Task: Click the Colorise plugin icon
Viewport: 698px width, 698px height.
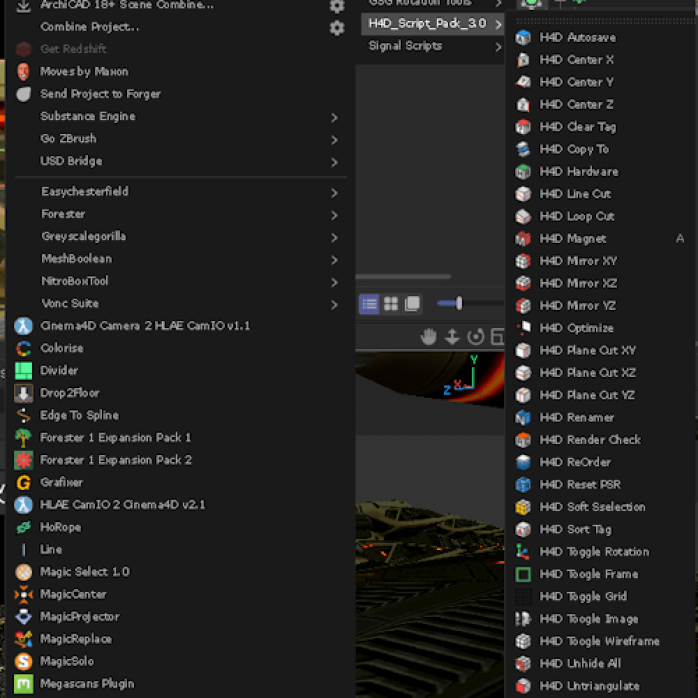Action: (x=24, y=348)
